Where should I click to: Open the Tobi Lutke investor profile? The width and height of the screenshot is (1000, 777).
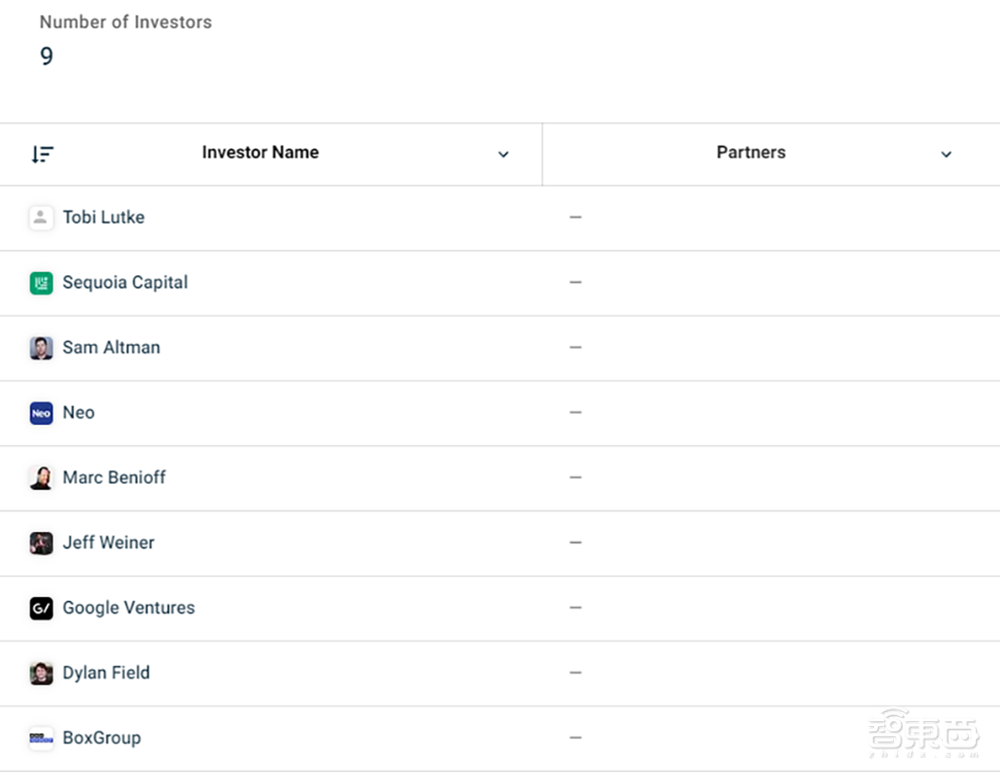click(x=103, y=218)
